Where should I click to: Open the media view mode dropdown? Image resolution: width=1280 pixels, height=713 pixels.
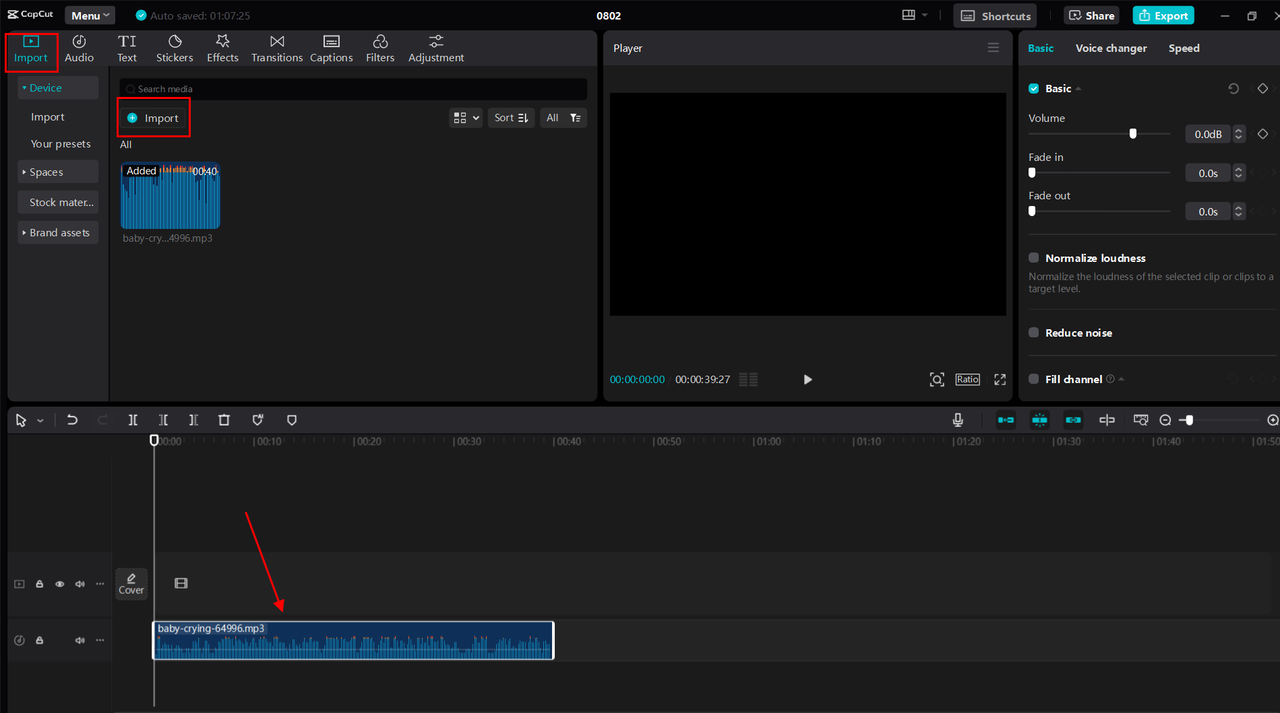466,118
